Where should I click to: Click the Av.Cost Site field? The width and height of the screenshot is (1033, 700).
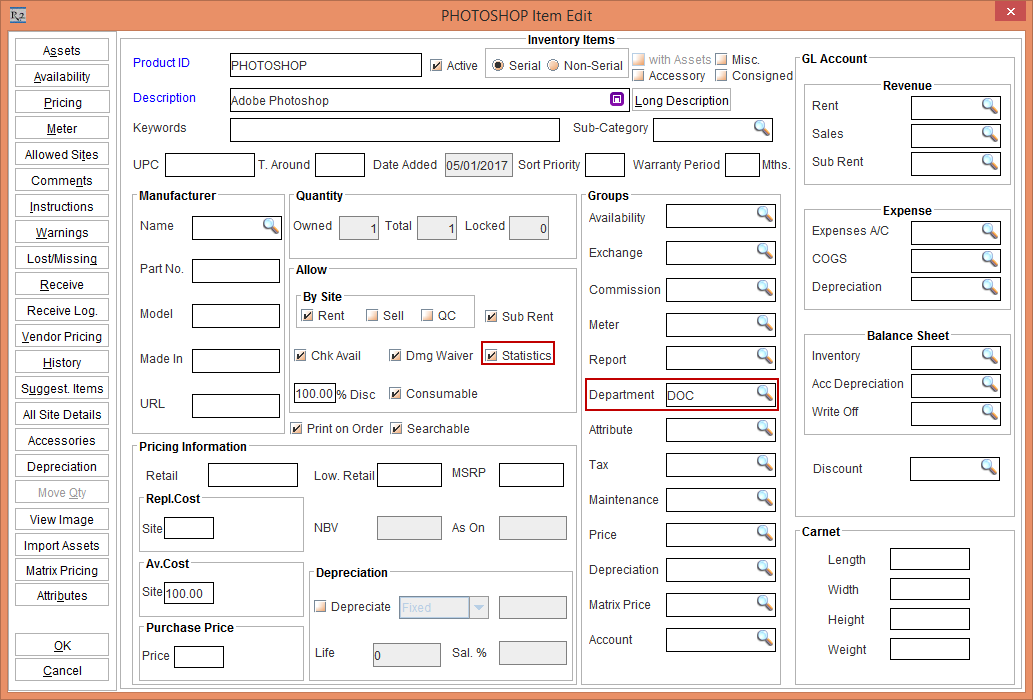tap(188, 593)
